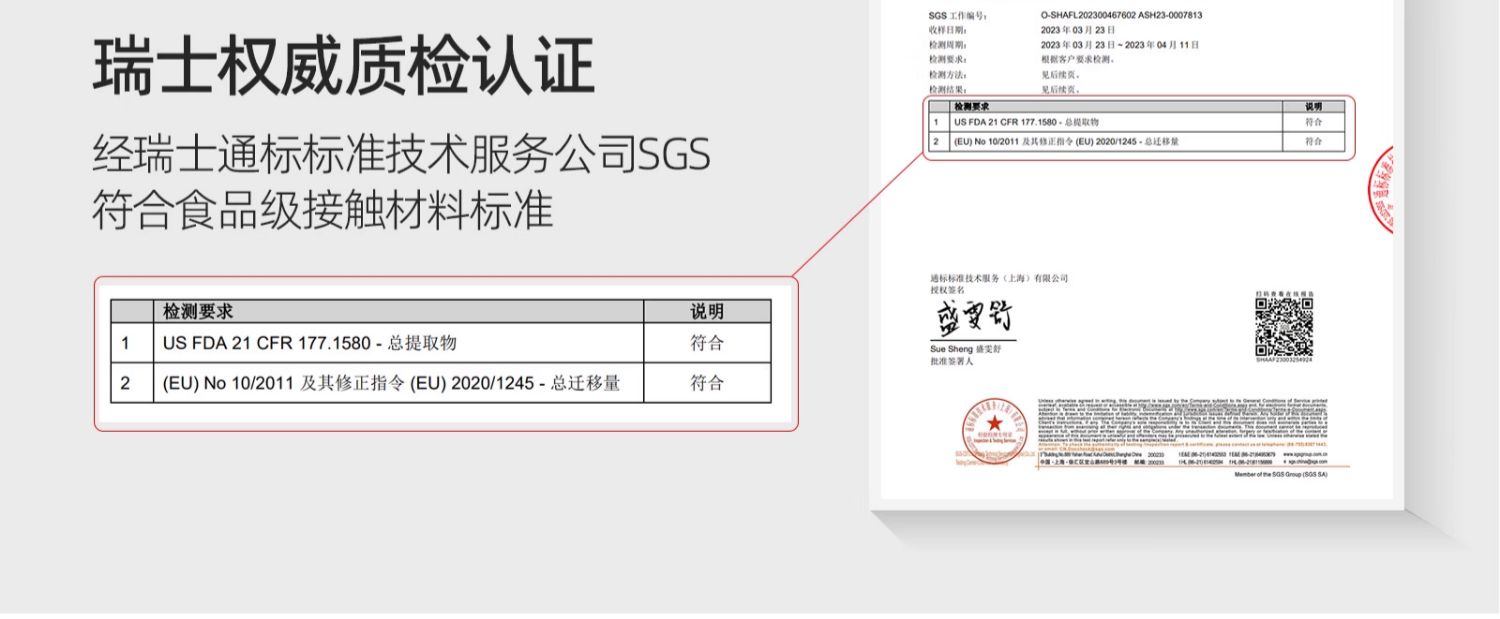Click "检测要求" header in the enlarged table

(x=198, y=312)
